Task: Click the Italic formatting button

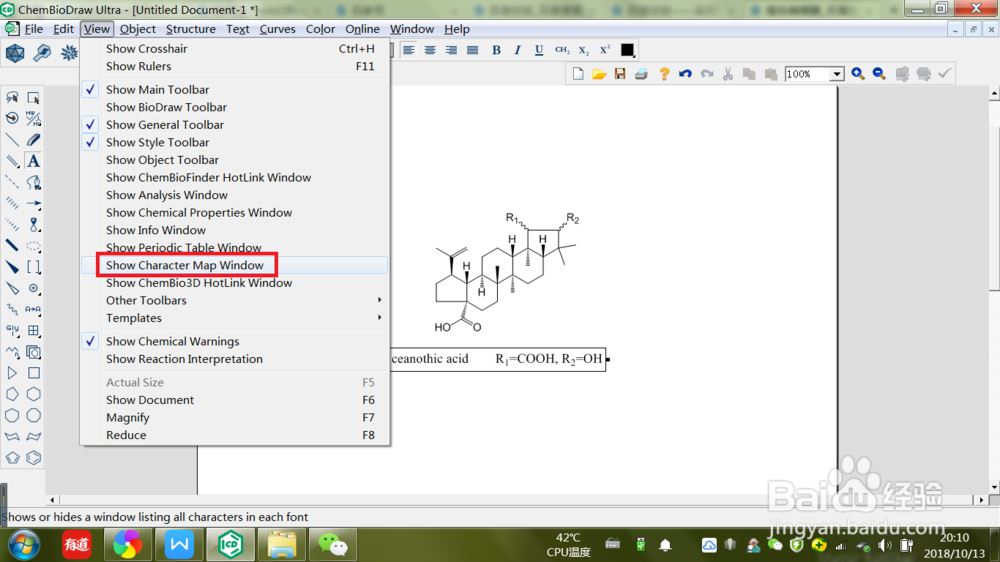Action: tap(517, 50)
